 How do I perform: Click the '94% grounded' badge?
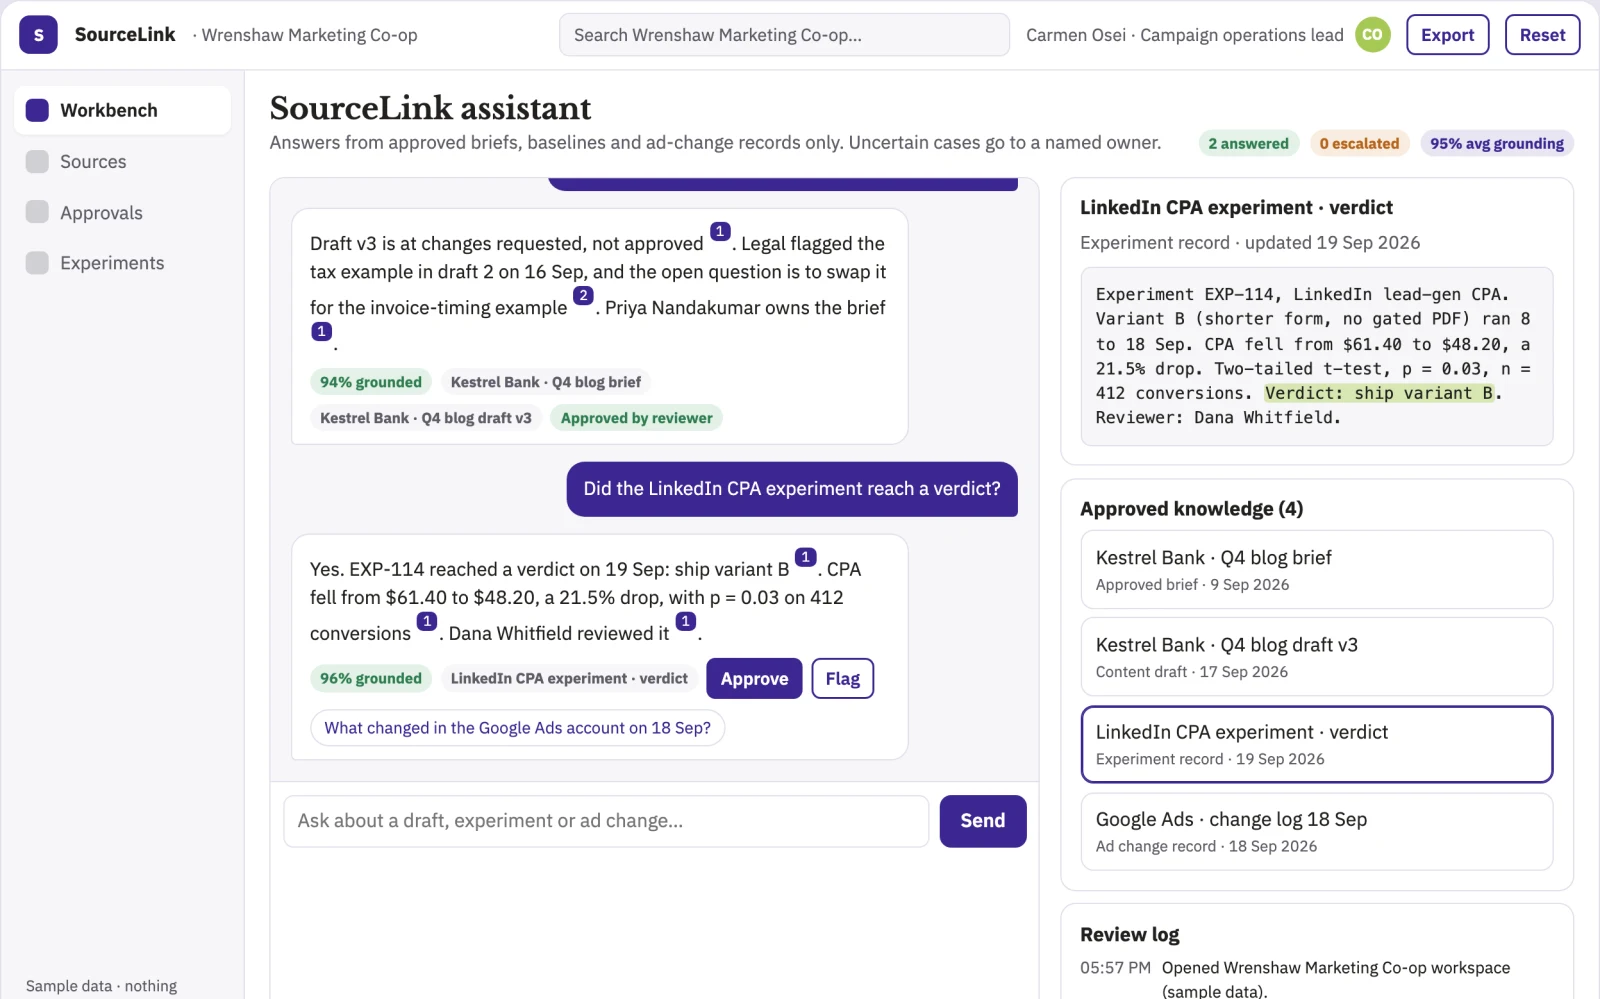(x=371, y=382)
